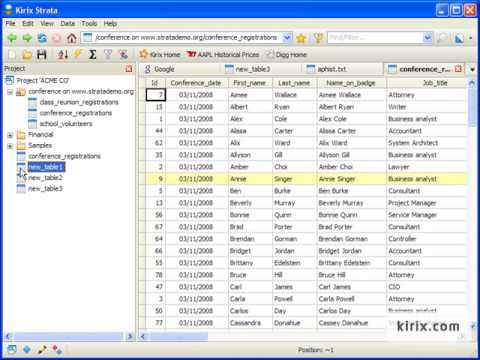480x360 pixels.
Task: Open the tab list dropdown arrow
Action: point(472,69)
